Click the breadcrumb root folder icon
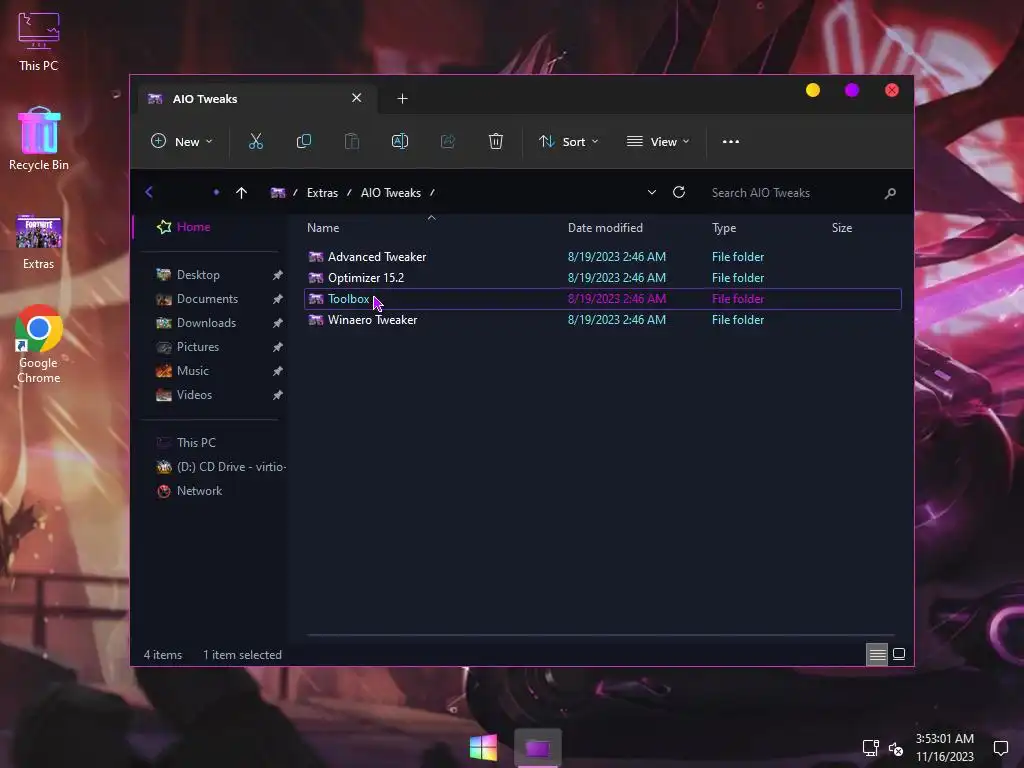The height and width of the screenshot is (768, 1024). (x=278, y=193)
